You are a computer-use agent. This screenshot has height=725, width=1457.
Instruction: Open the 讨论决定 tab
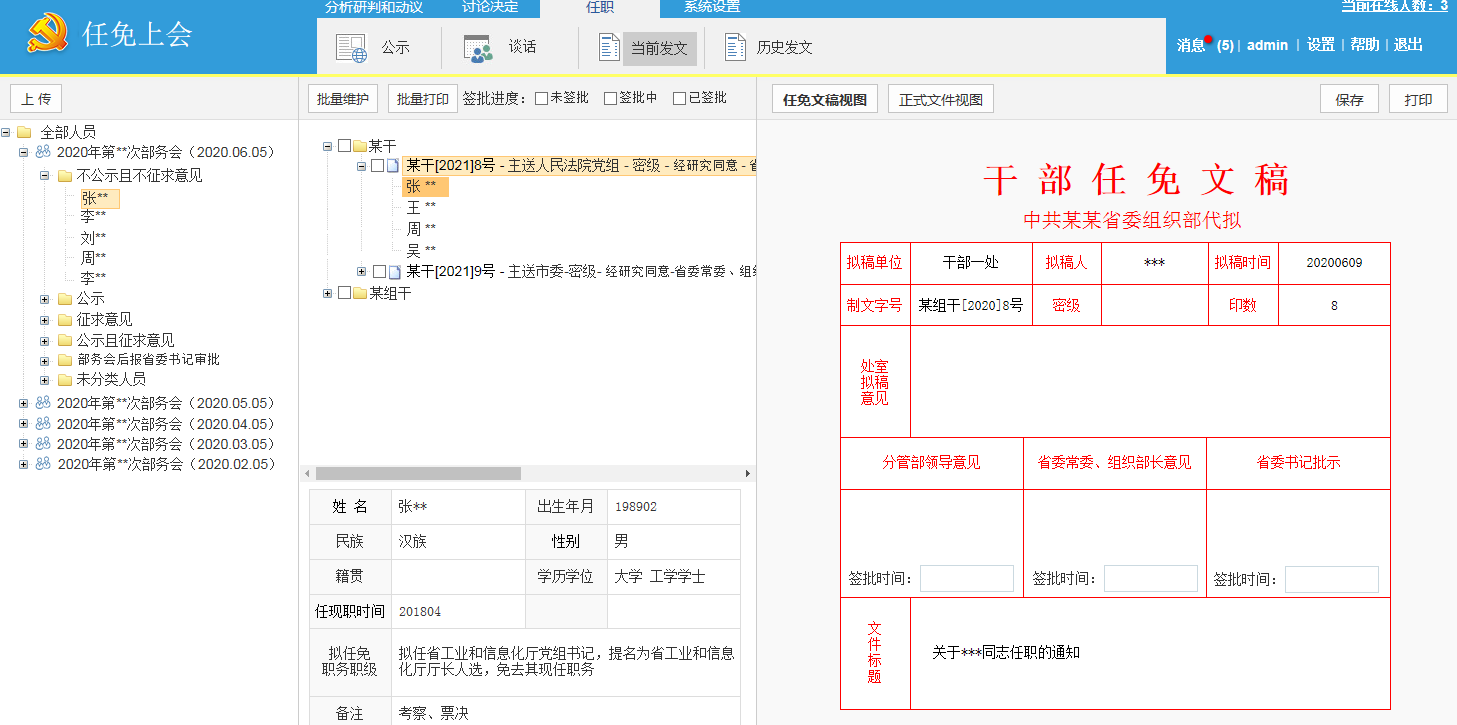coord(489,8)
